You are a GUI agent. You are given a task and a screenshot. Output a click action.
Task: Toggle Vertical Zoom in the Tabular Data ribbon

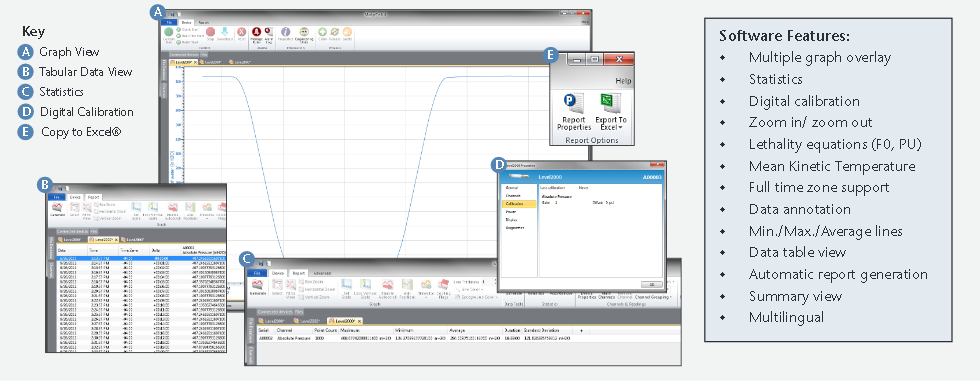(x=109, y=219)
